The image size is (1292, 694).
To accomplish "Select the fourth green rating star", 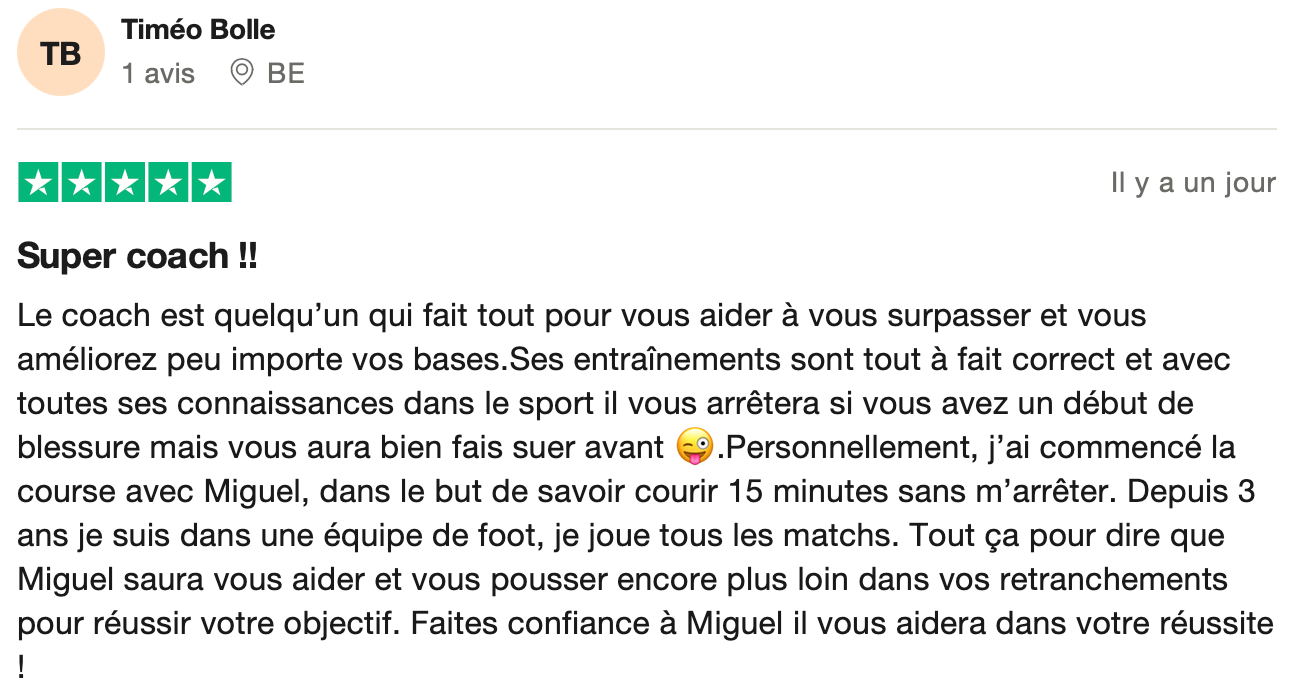I will pyautogui.click(x=168, y=183).
